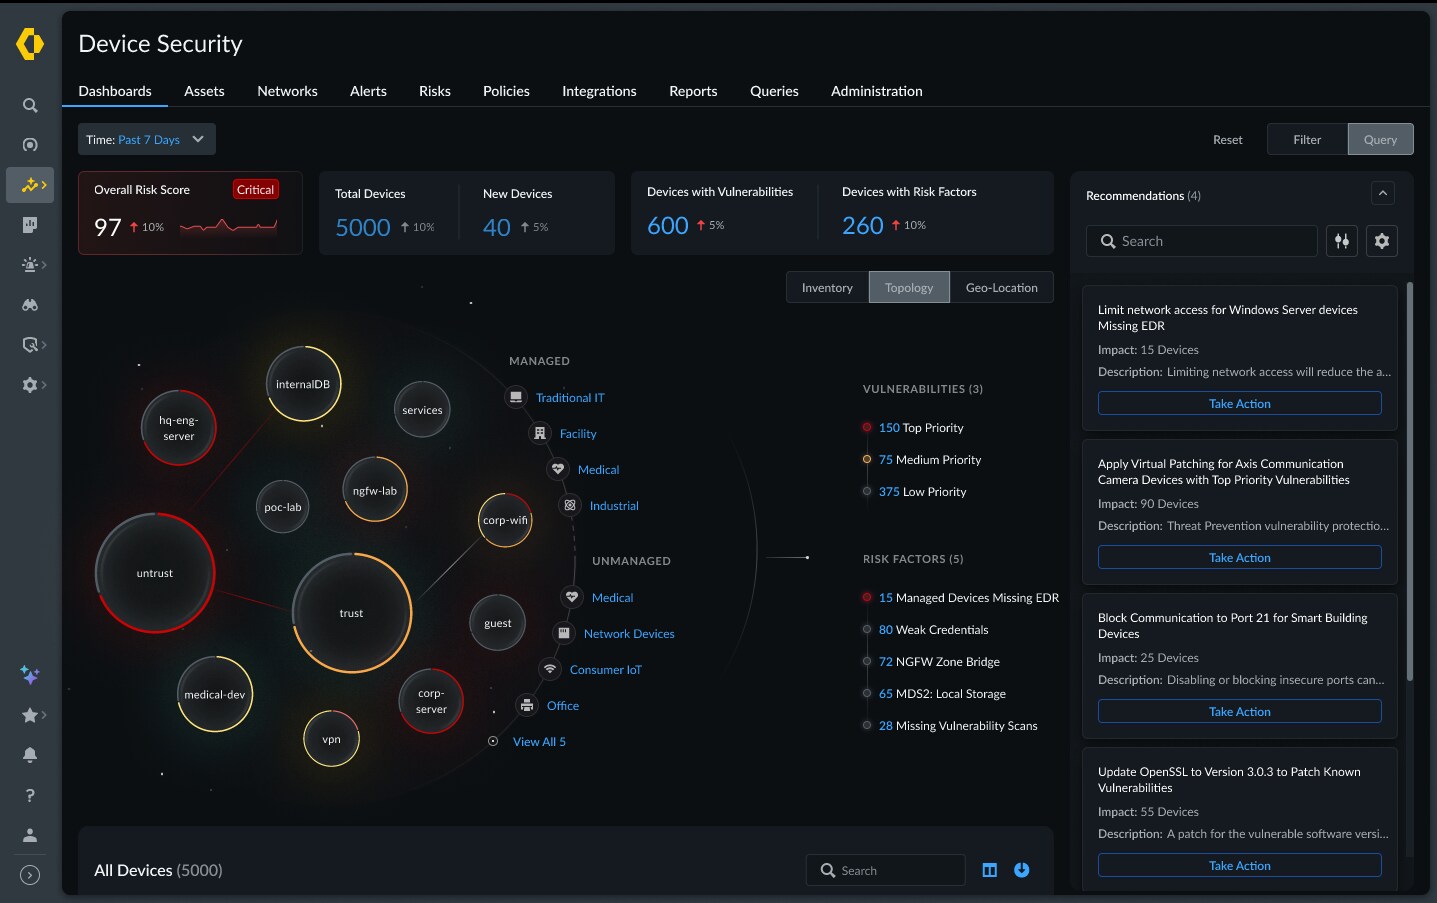The width and height of the screenshot is (1437, 903).
Task: Click the AI sparkles icon near sidebar bottom
Action: (30, 675)
